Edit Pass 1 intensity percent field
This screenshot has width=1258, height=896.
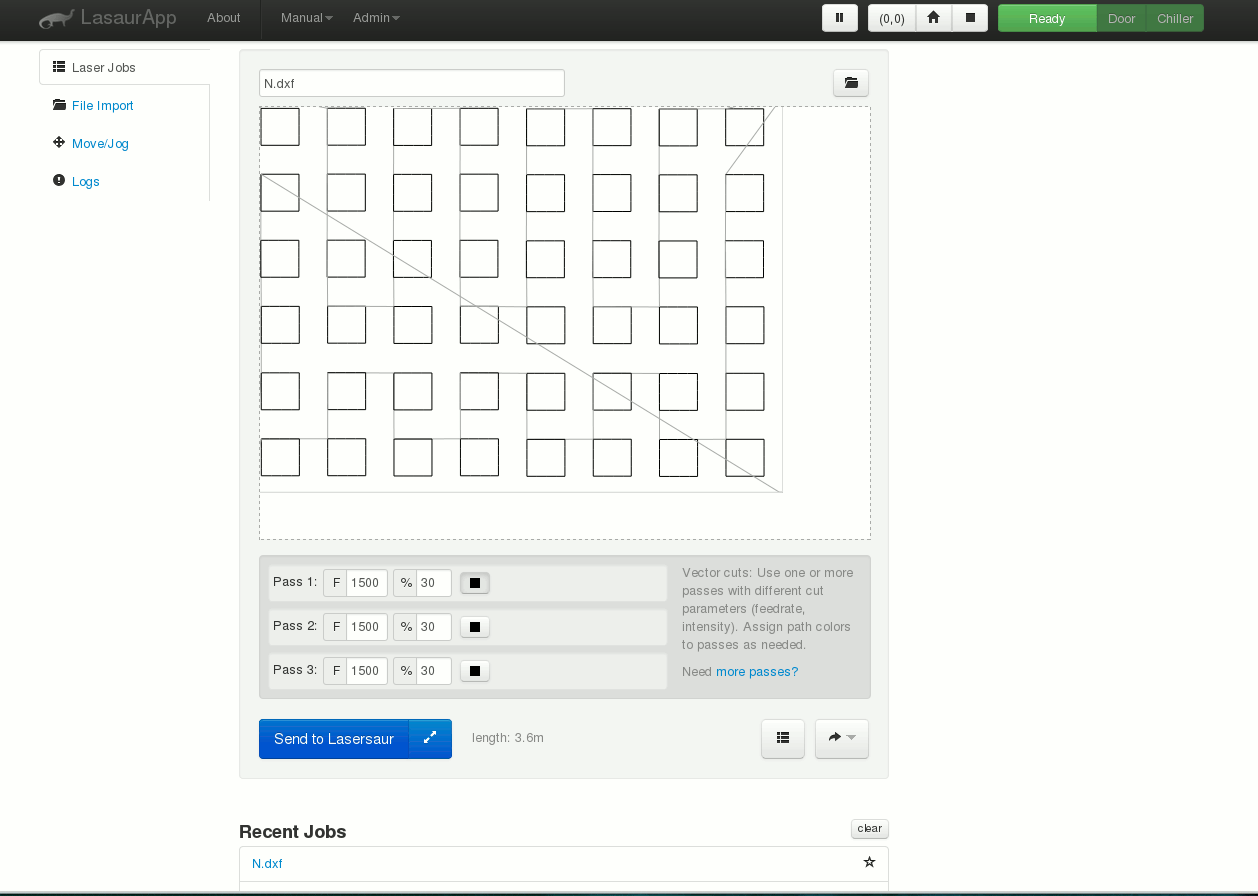click(x=434, y=583)
